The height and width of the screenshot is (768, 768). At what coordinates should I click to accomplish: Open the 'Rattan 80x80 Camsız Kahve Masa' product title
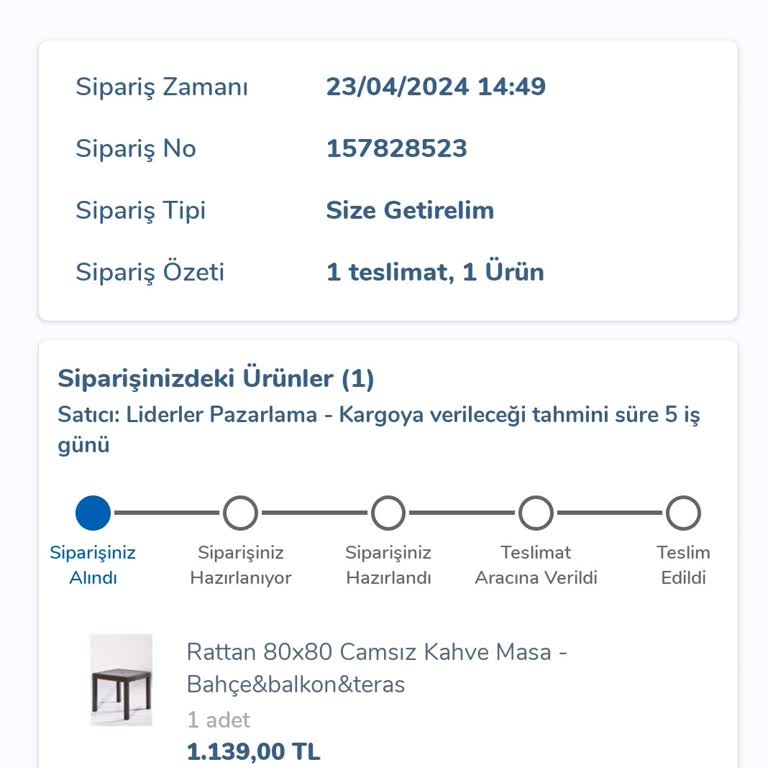click(377, 668)
